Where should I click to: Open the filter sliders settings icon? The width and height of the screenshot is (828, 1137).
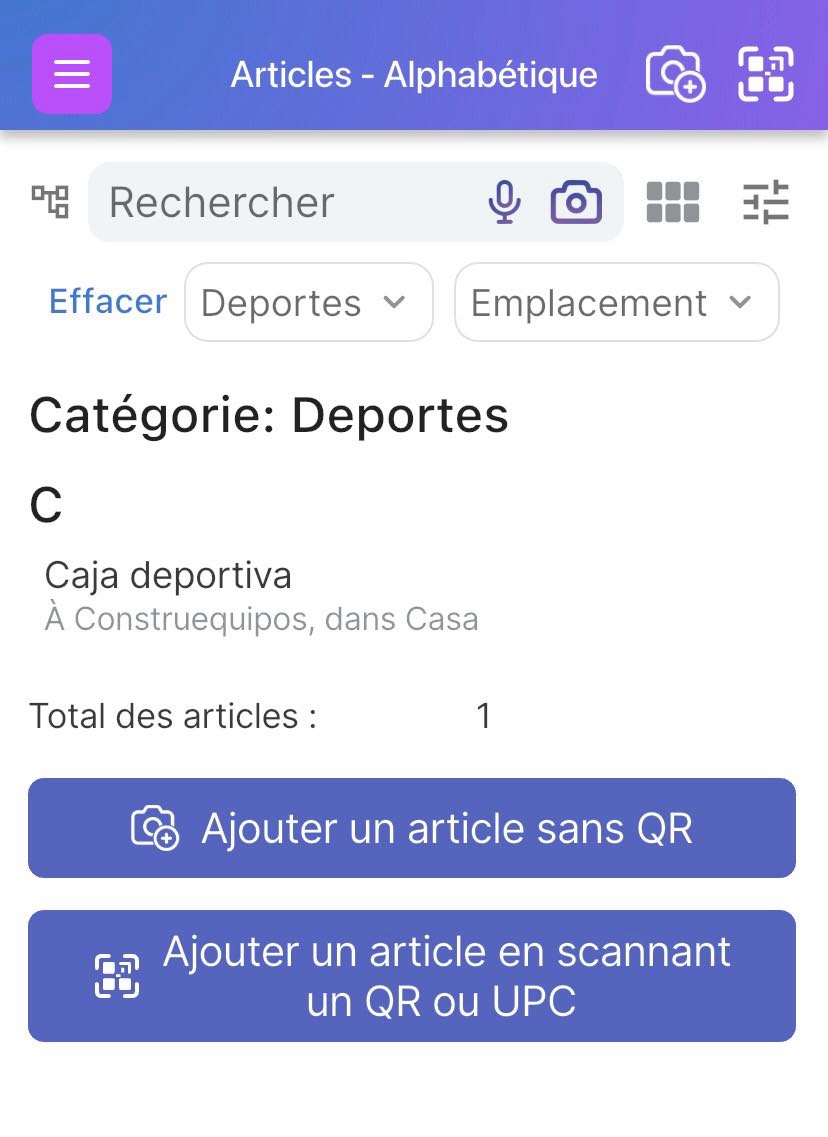(766, 202)
